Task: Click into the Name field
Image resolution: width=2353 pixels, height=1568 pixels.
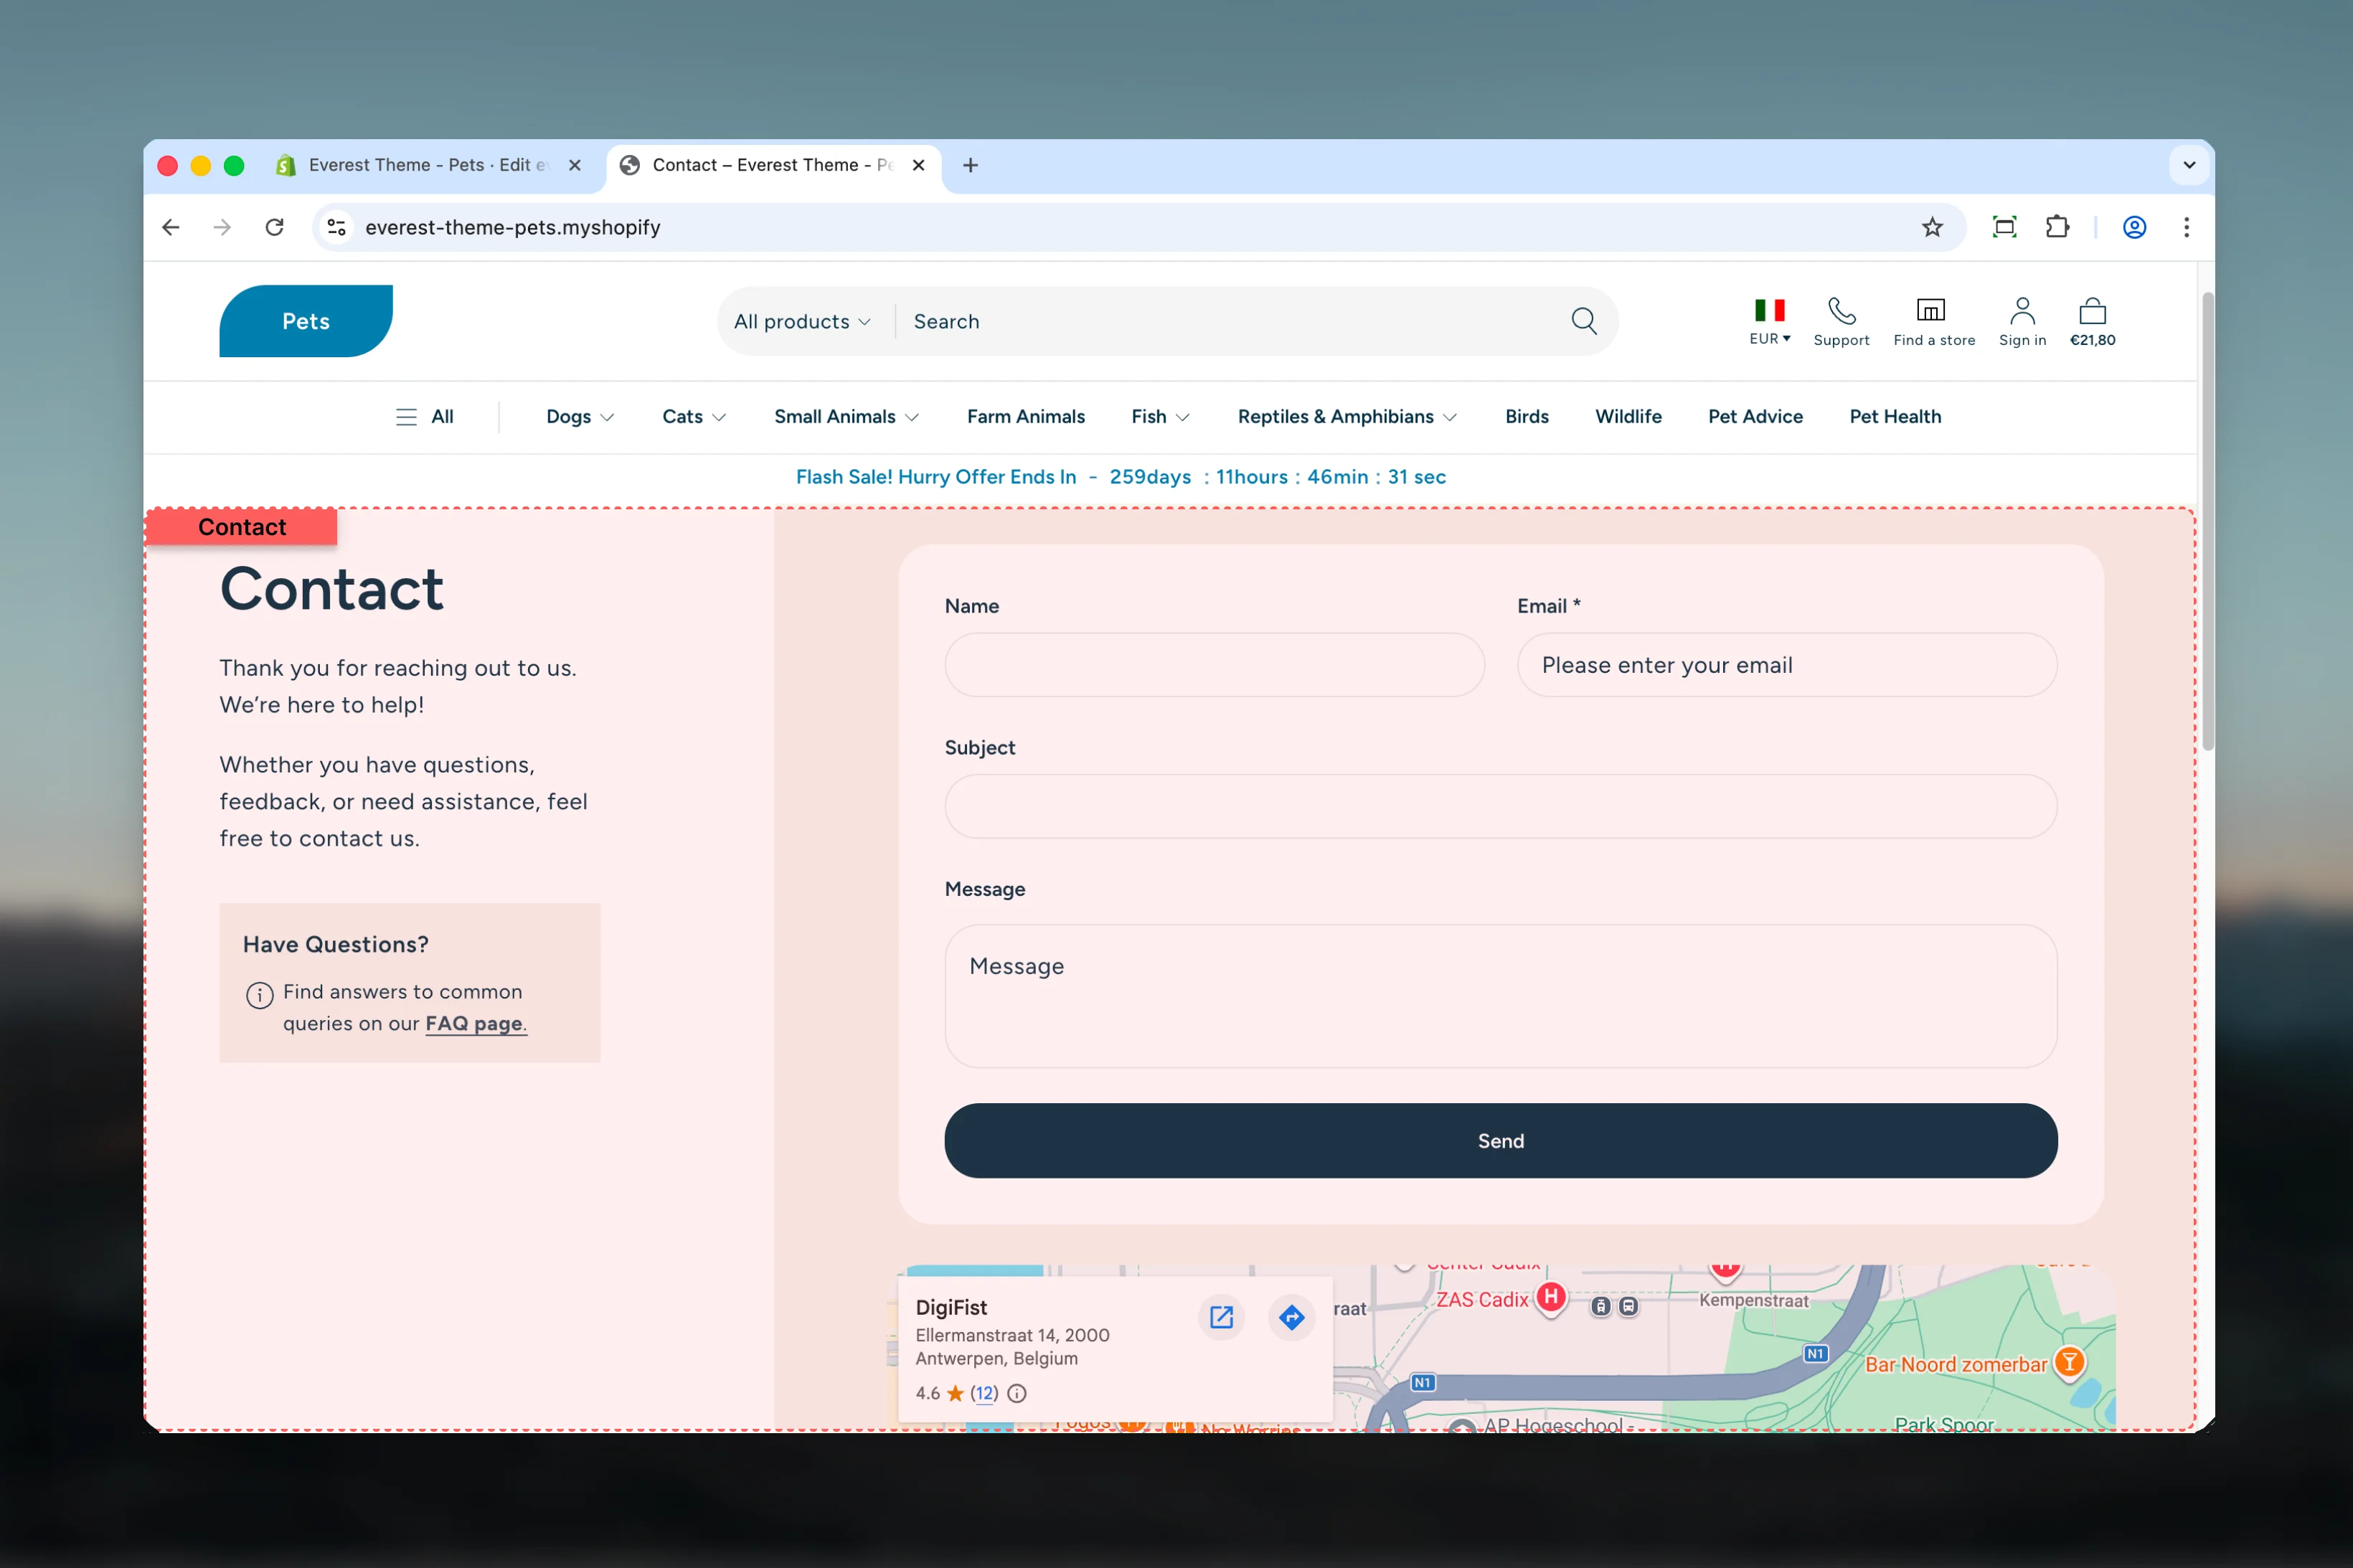Action: tap(1214, 665)
